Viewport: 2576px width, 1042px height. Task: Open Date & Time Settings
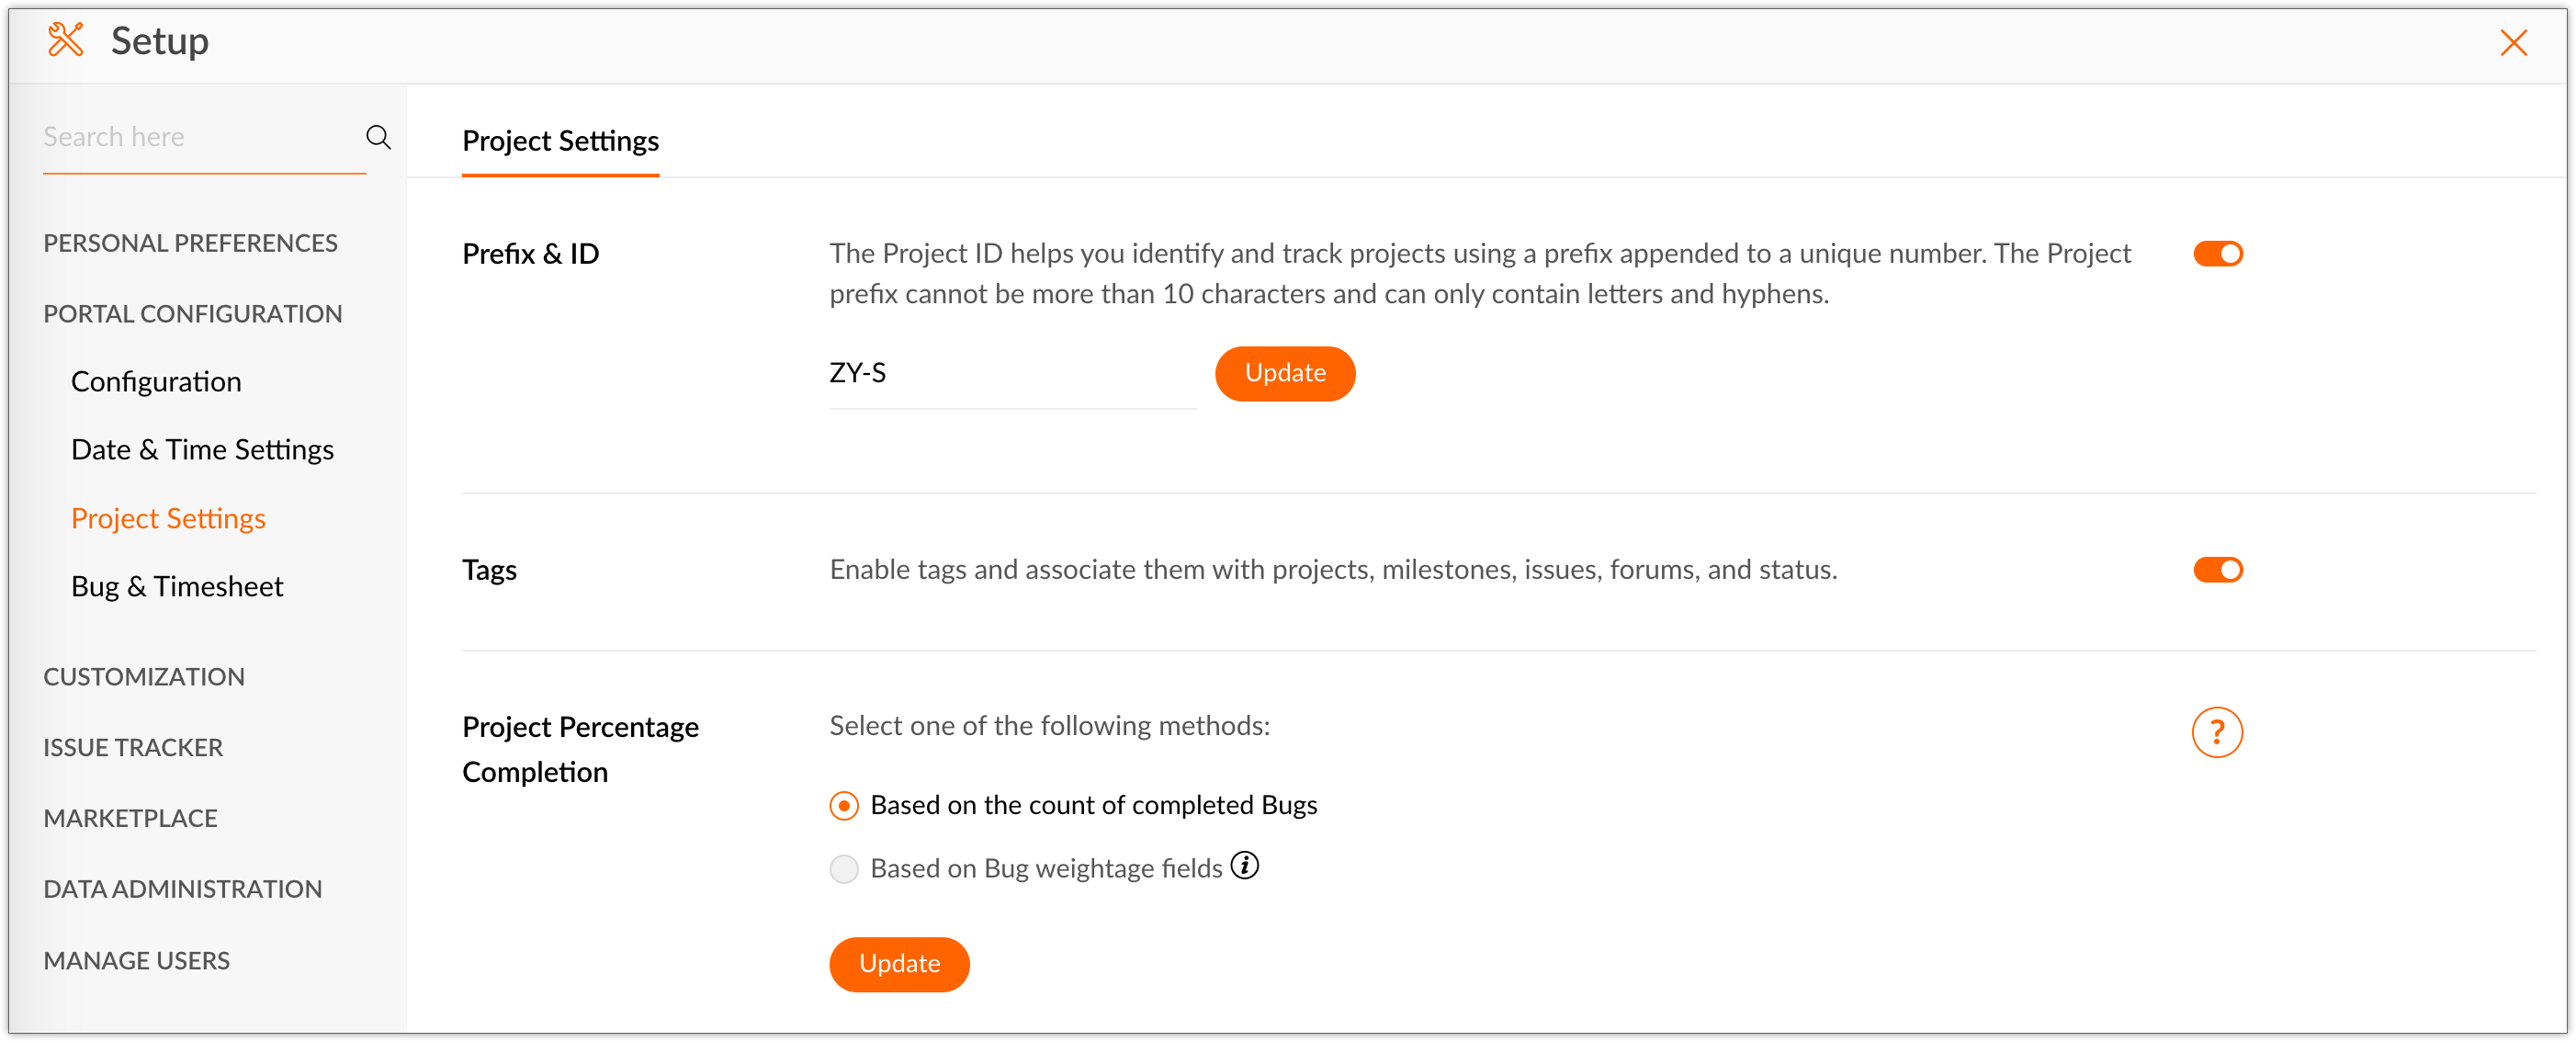[x=202, y=450]
